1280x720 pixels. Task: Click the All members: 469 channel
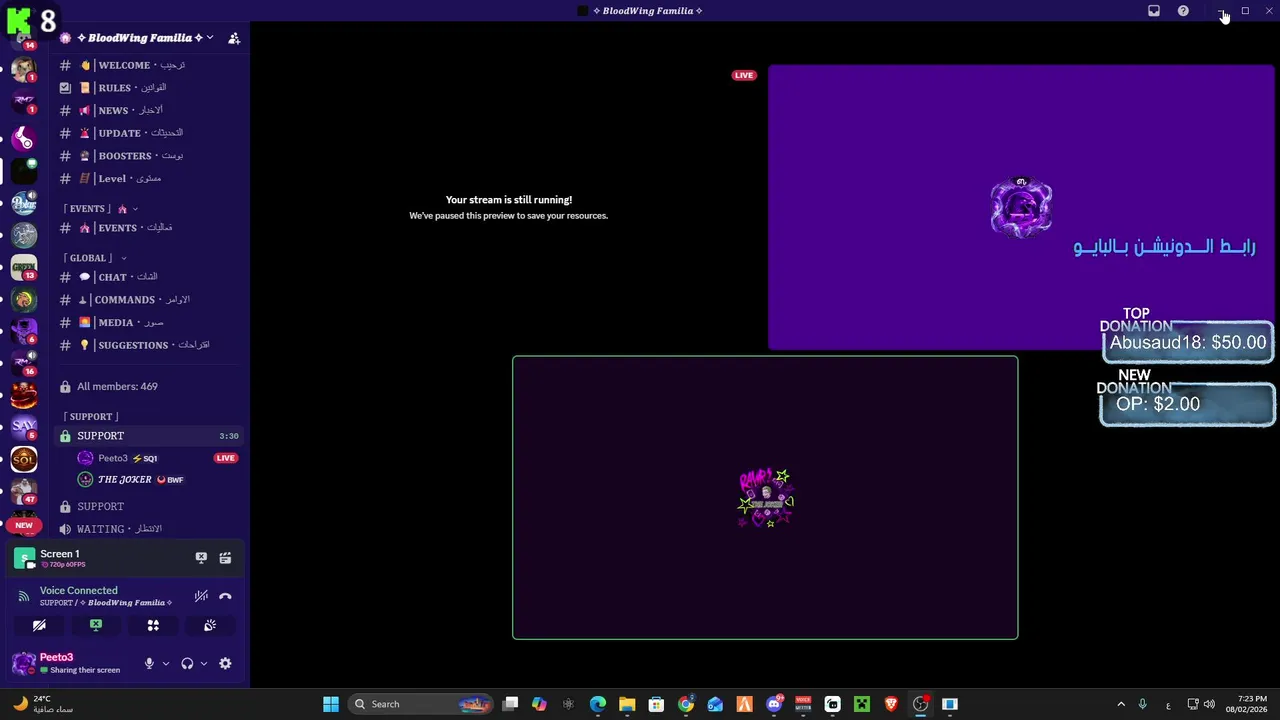point(150,386)
